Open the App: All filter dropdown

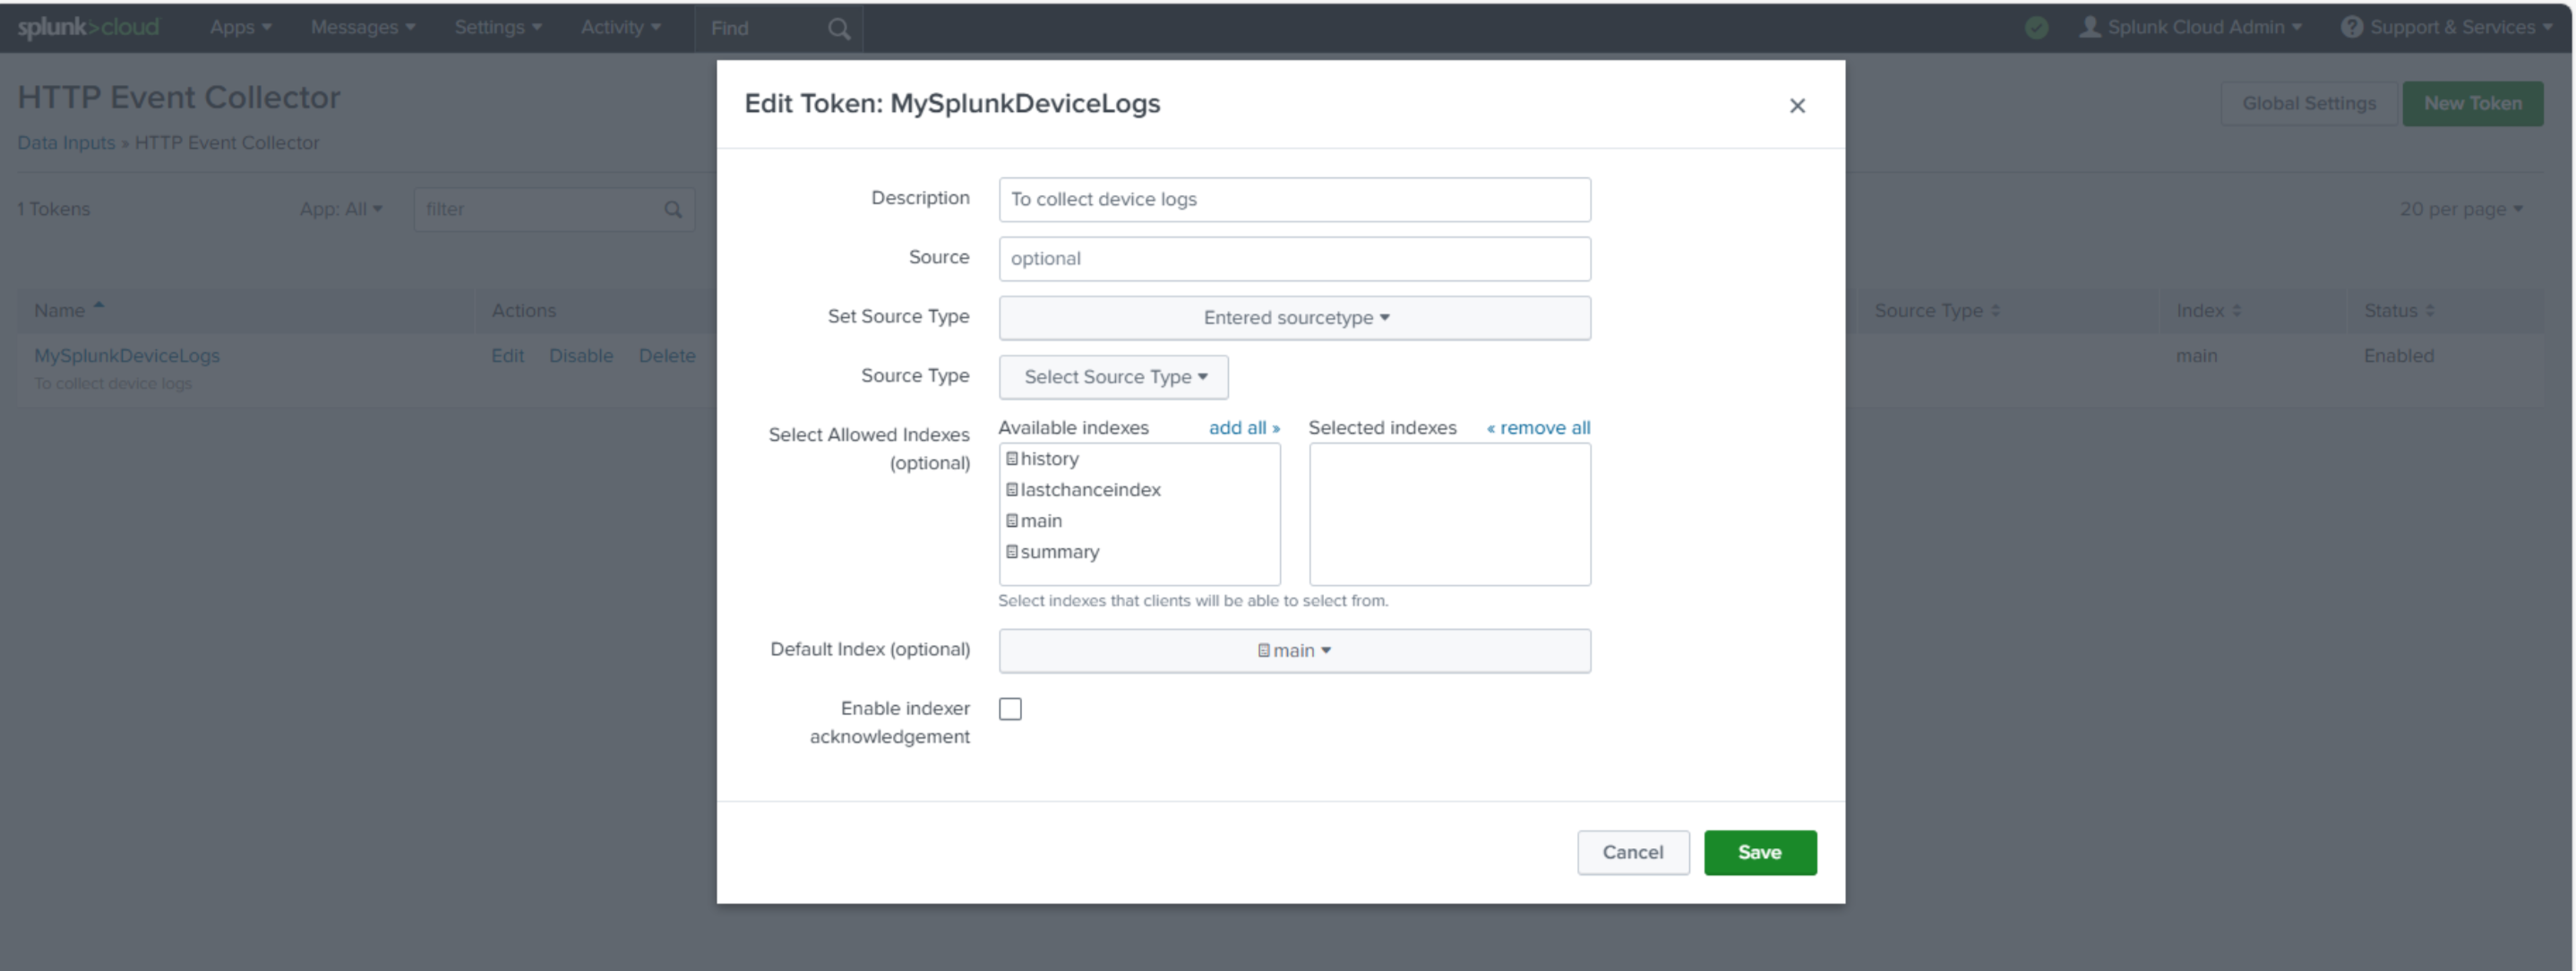tap(340, 209)
